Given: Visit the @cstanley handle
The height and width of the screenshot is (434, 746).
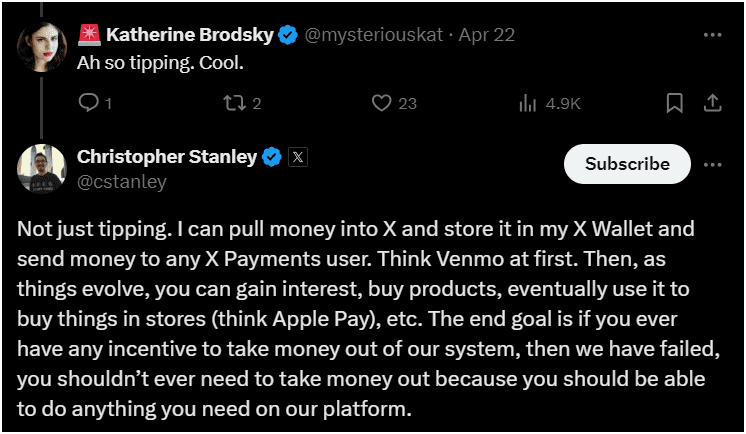Looking at the screenshot, I should pos(121,181).
